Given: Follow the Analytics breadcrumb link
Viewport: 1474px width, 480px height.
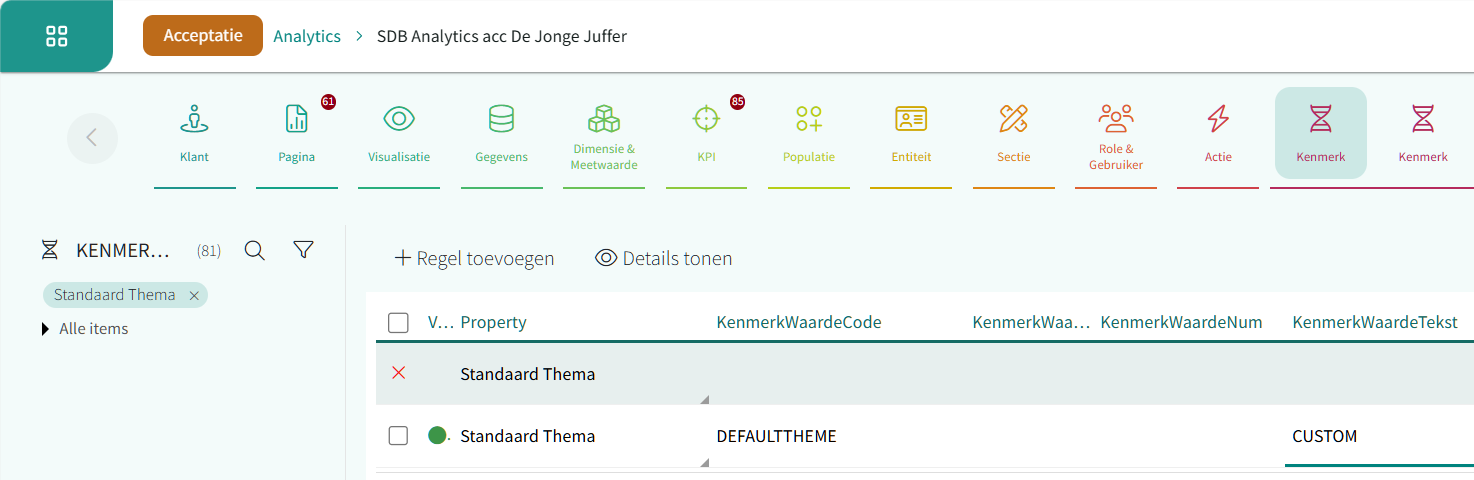Looking at the screenshot, I should pyautogui.click(x=307, y=36).
